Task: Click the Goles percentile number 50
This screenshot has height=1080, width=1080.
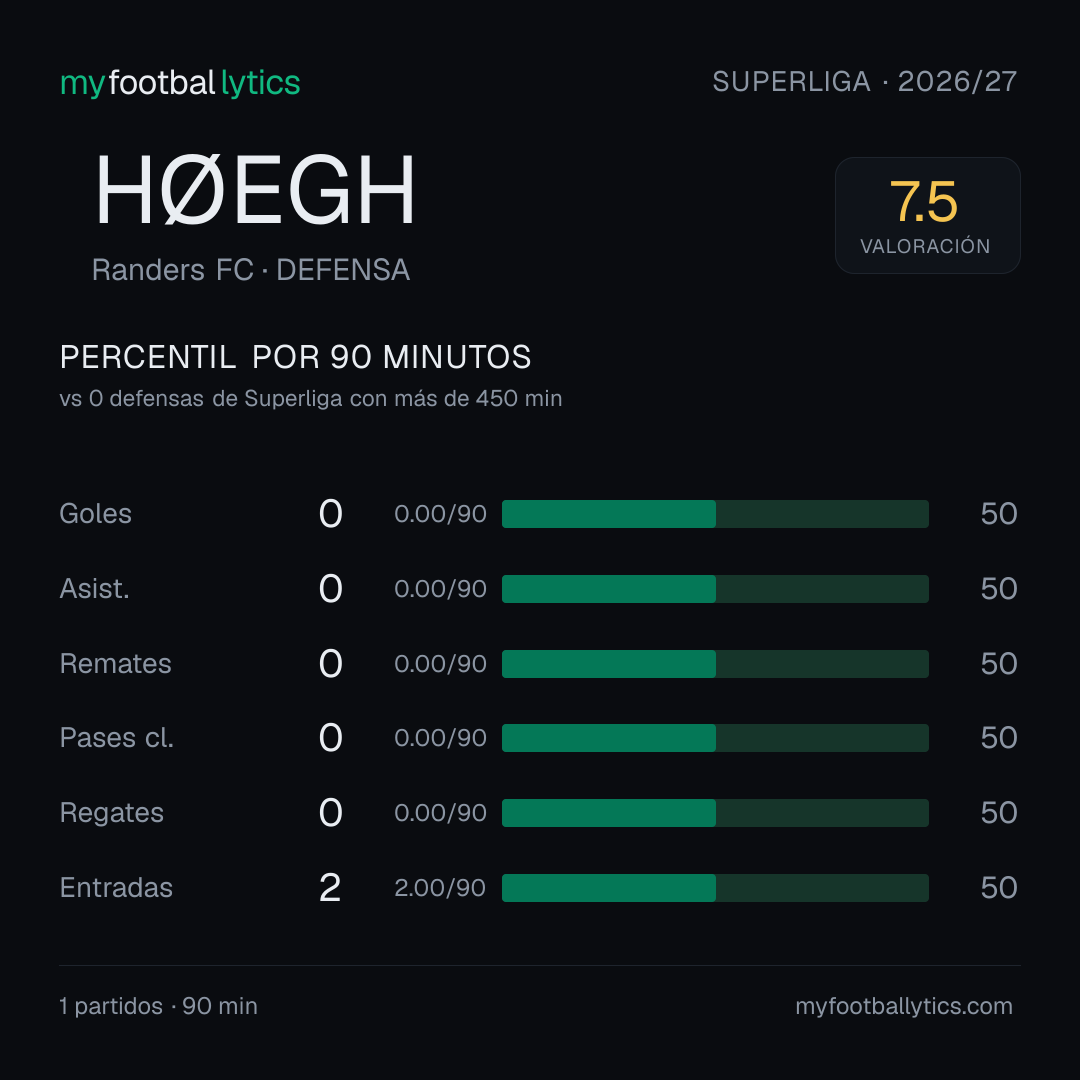Action: (x=999, y=514)
